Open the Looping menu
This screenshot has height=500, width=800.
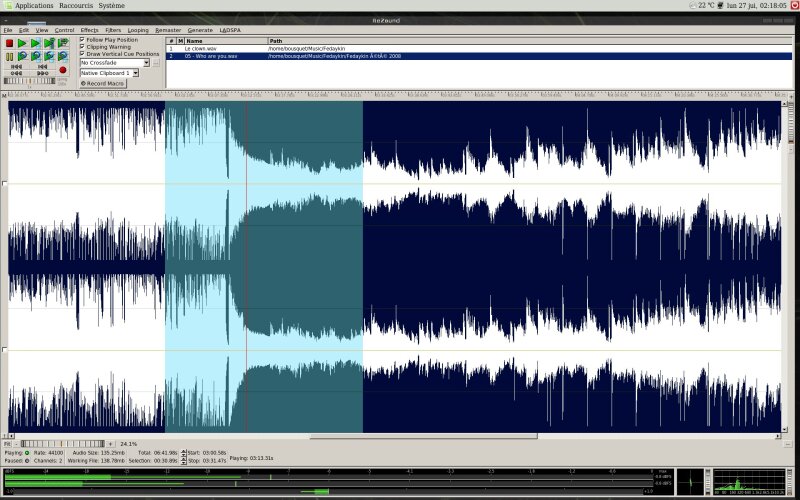point(138,30)
